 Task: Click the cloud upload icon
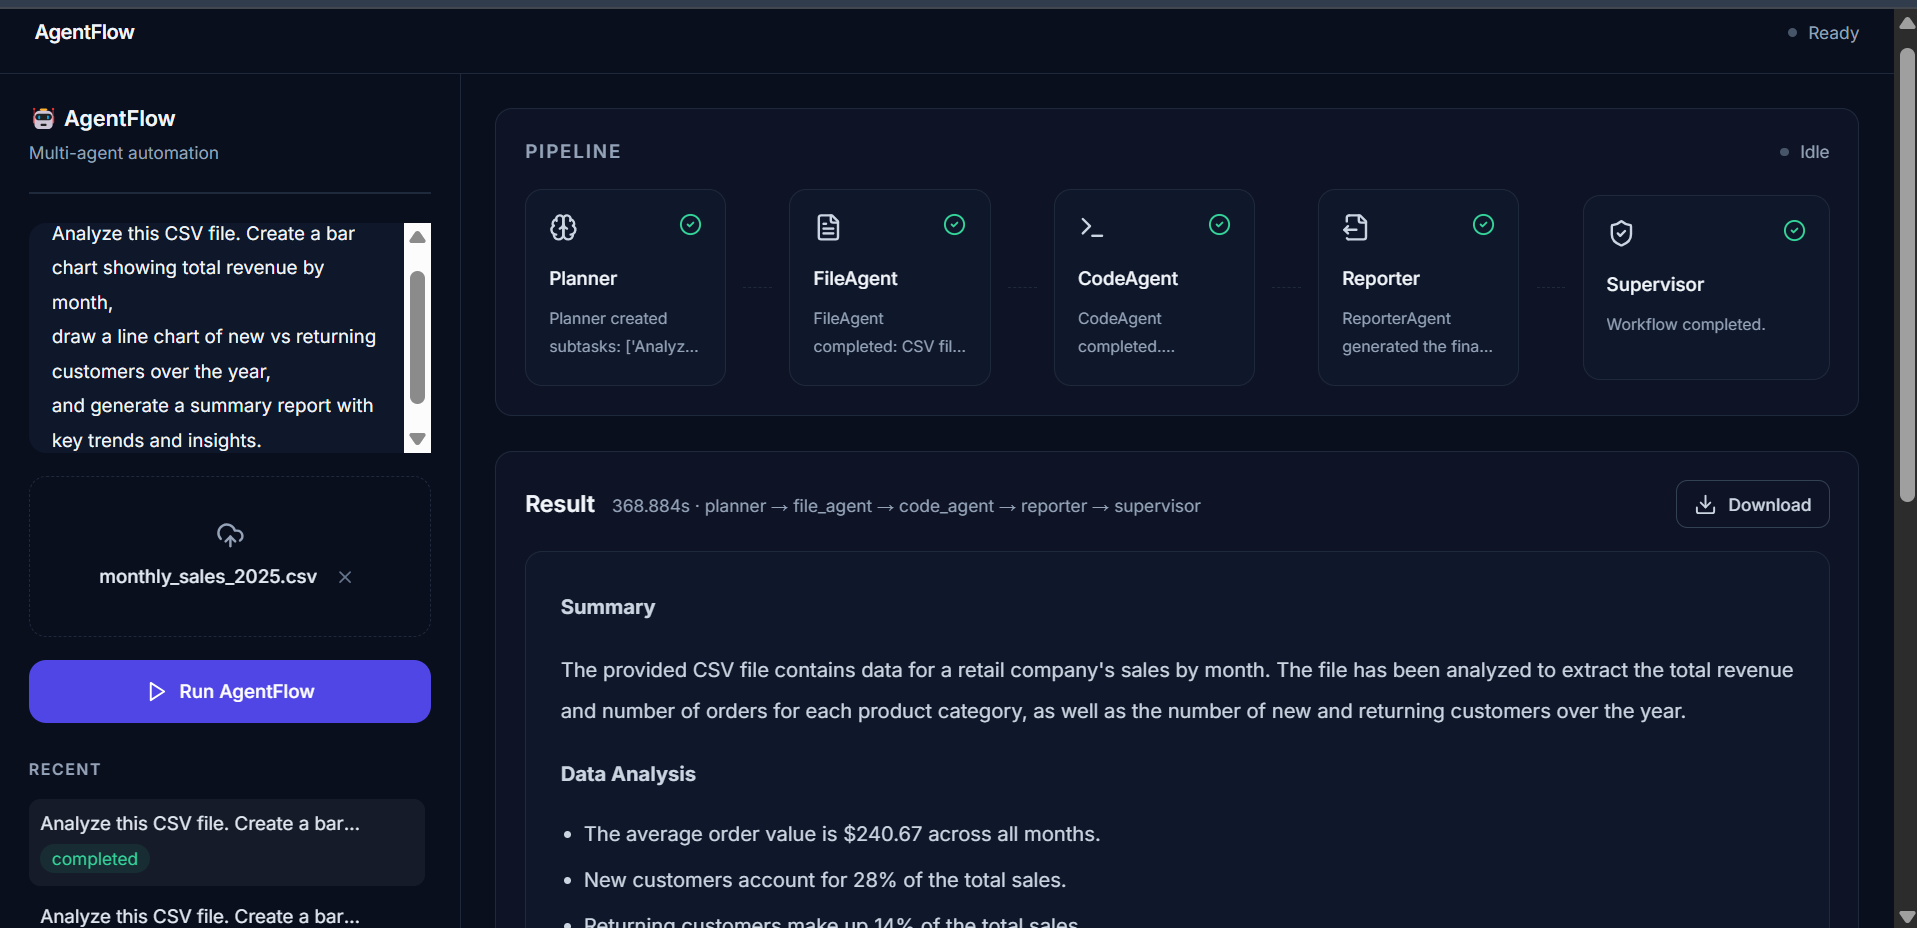point(230,535)
